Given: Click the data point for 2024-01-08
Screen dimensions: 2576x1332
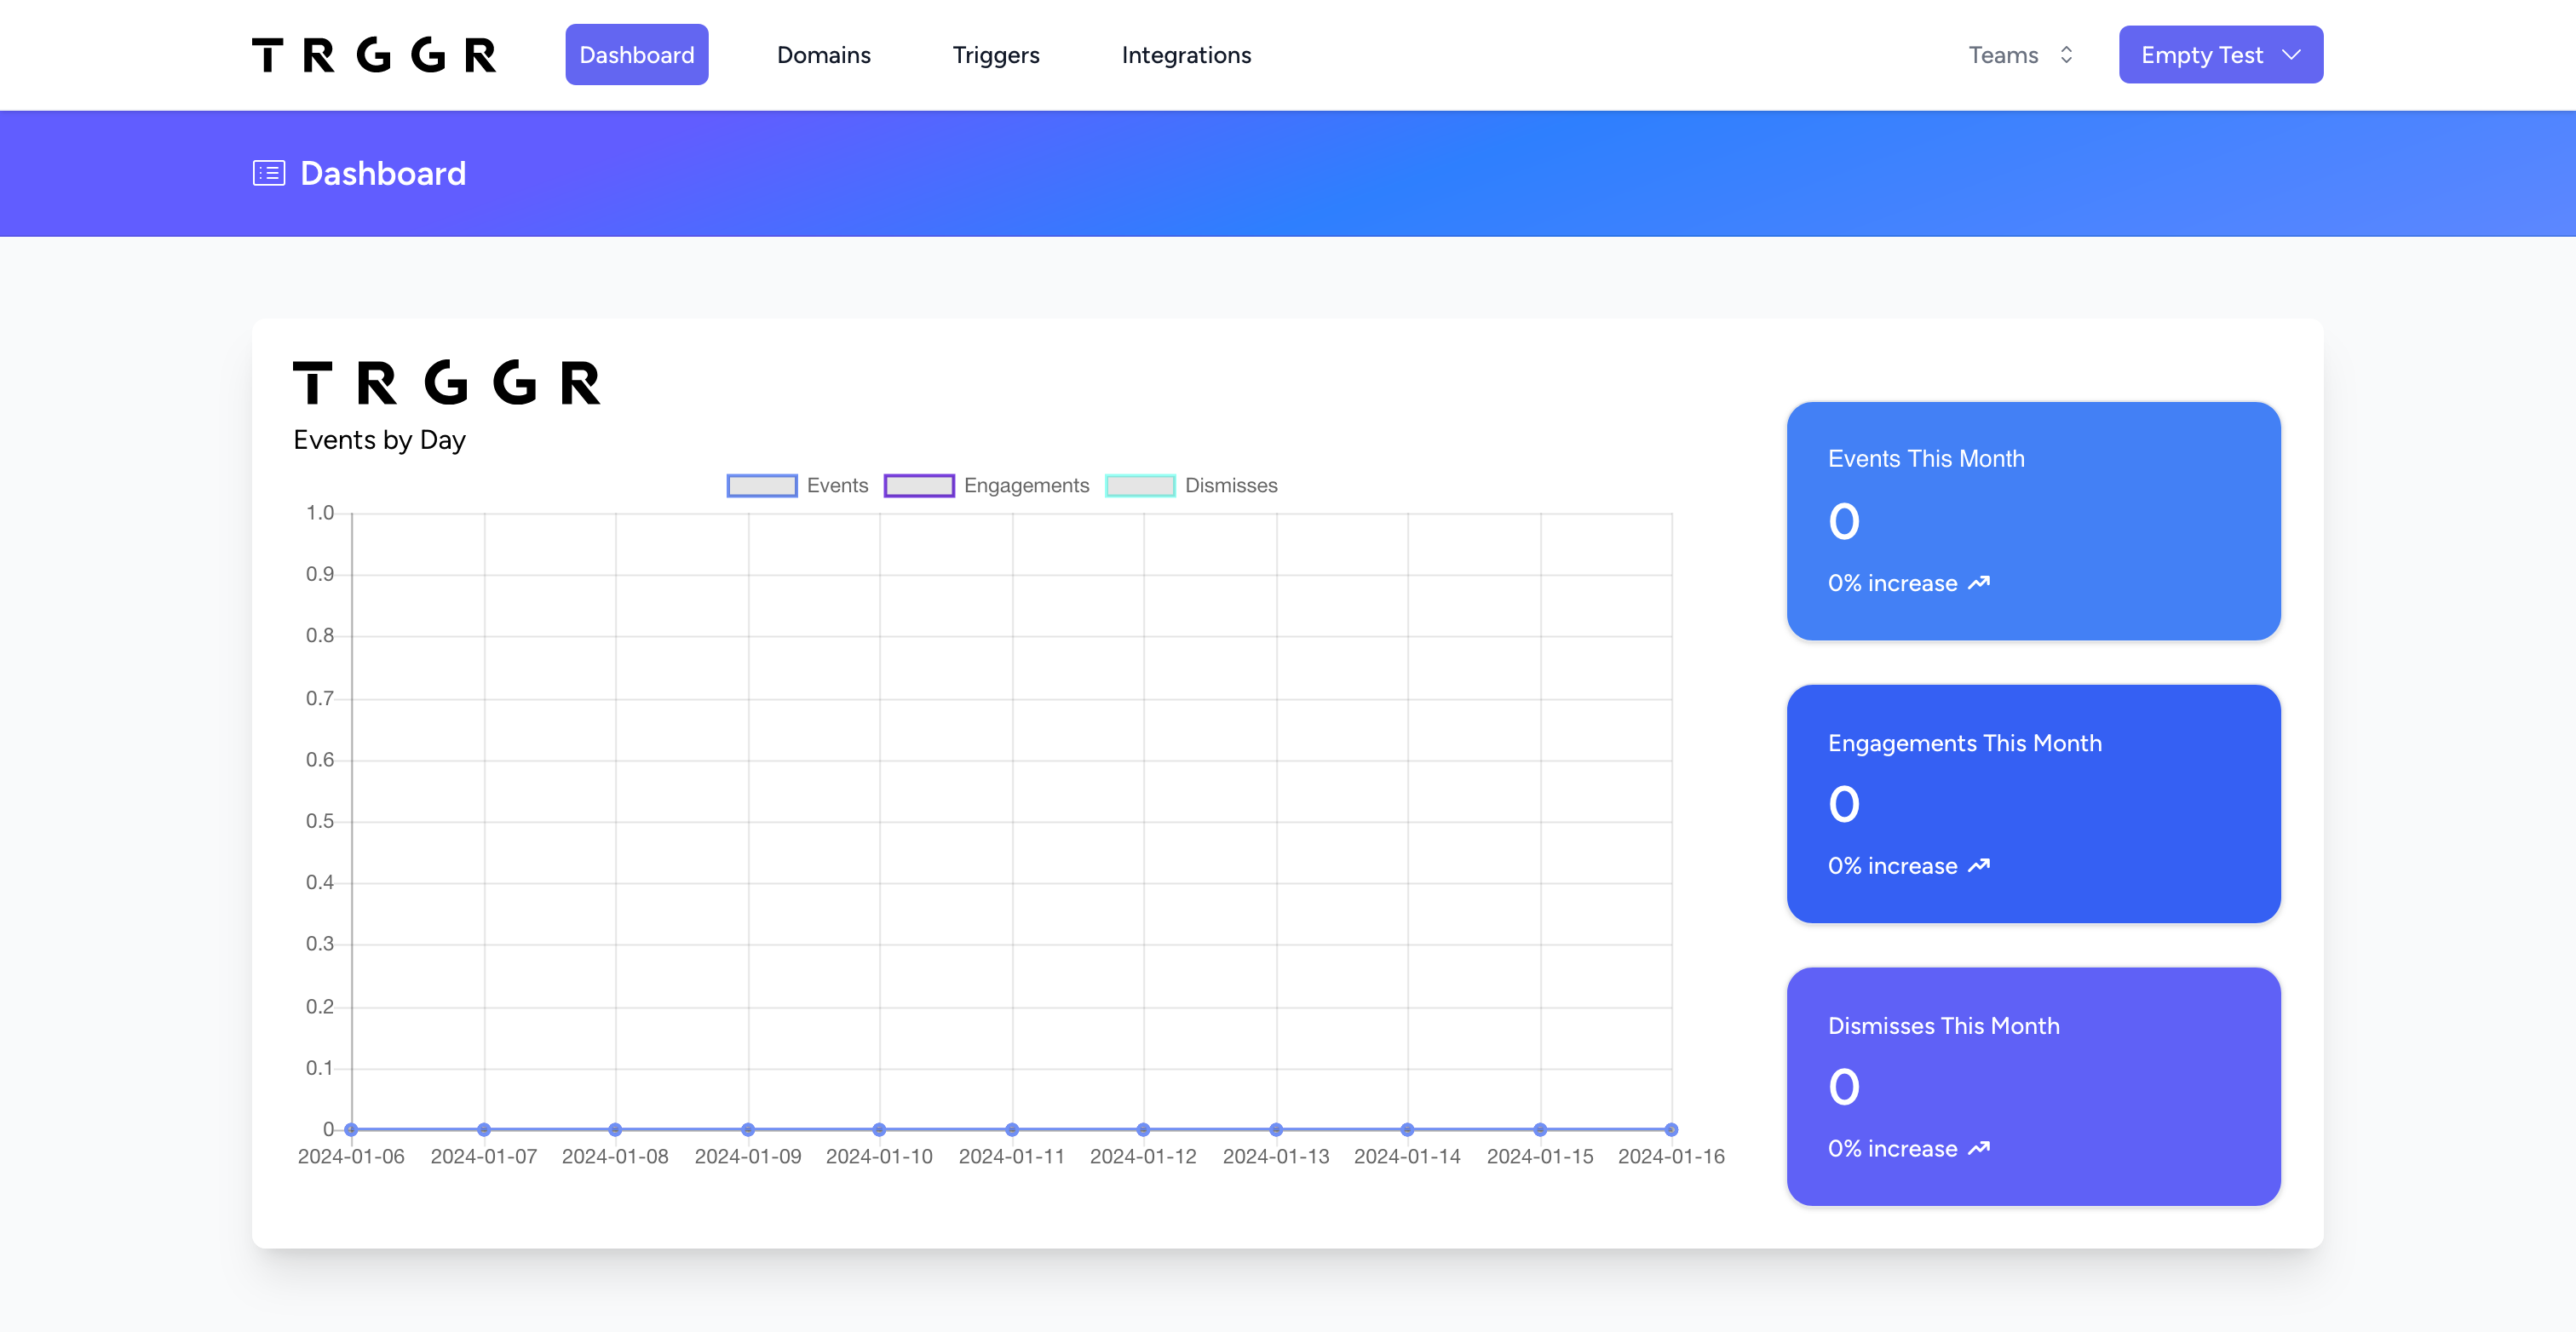Looking at the screenshot, I should [x=615, y=1129].
